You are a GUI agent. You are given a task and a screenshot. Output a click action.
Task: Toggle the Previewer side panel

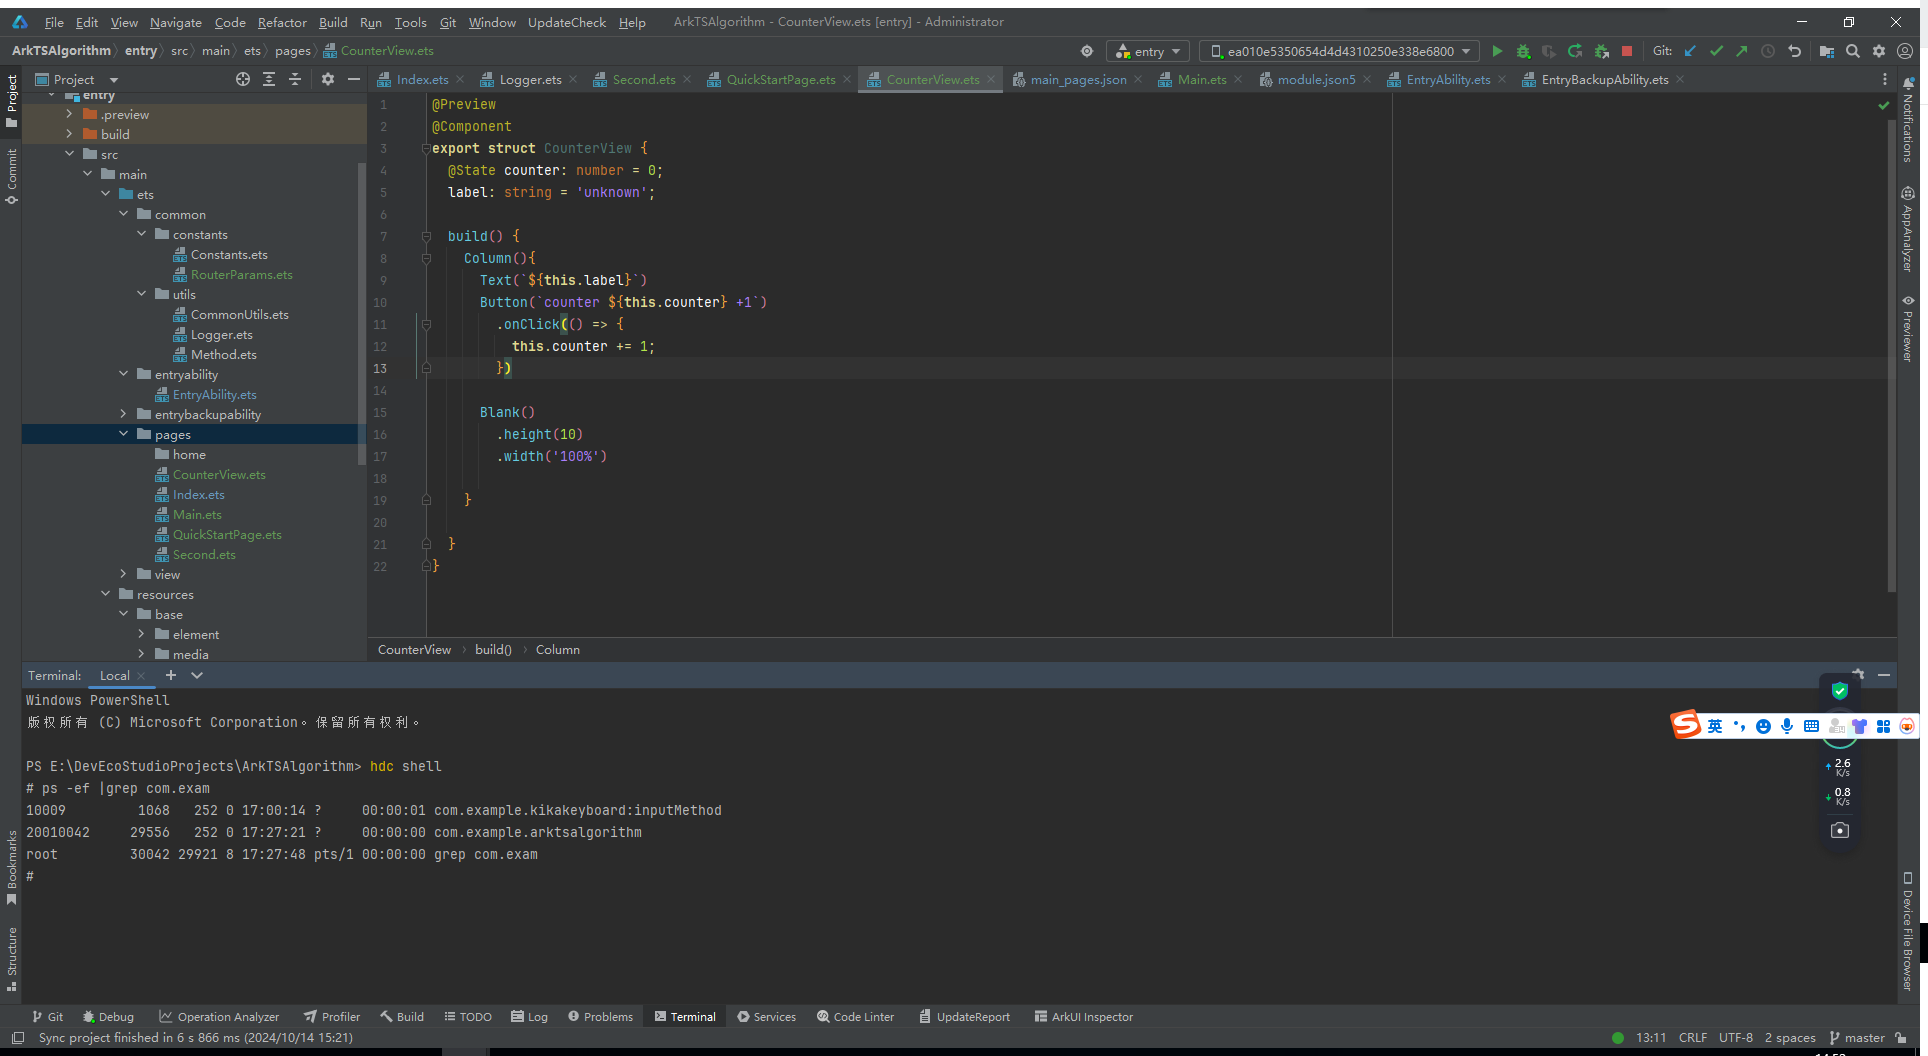(x=1908, y=328)
